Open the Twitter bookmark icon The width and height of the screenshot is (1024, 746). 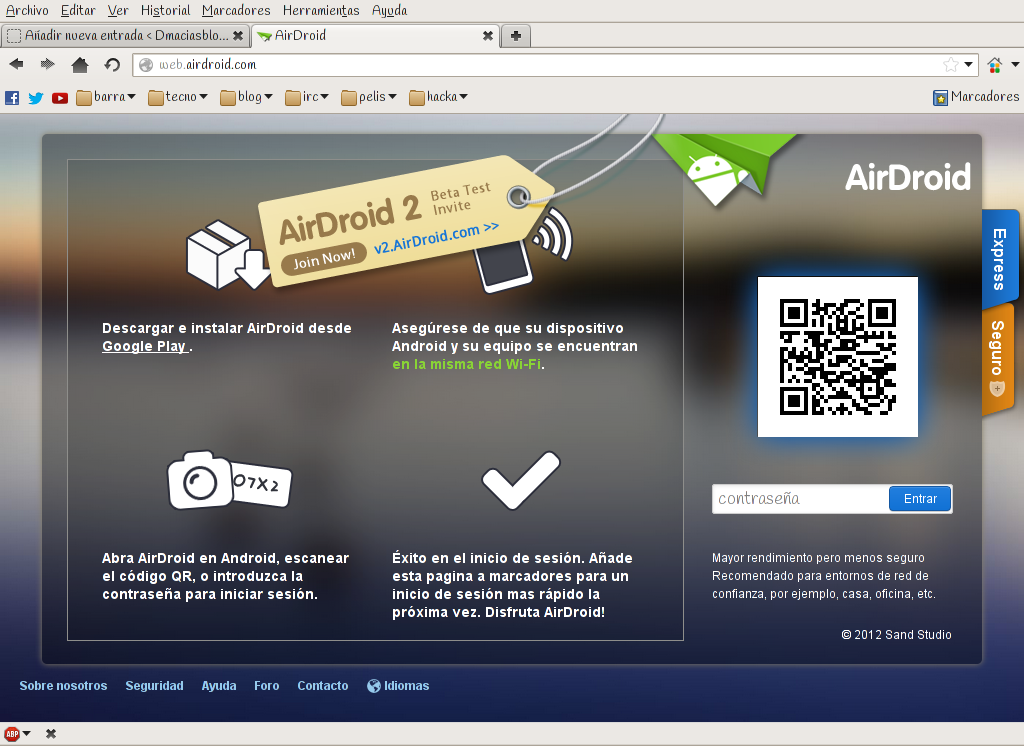pyautogui.click(x=36, y=98)
